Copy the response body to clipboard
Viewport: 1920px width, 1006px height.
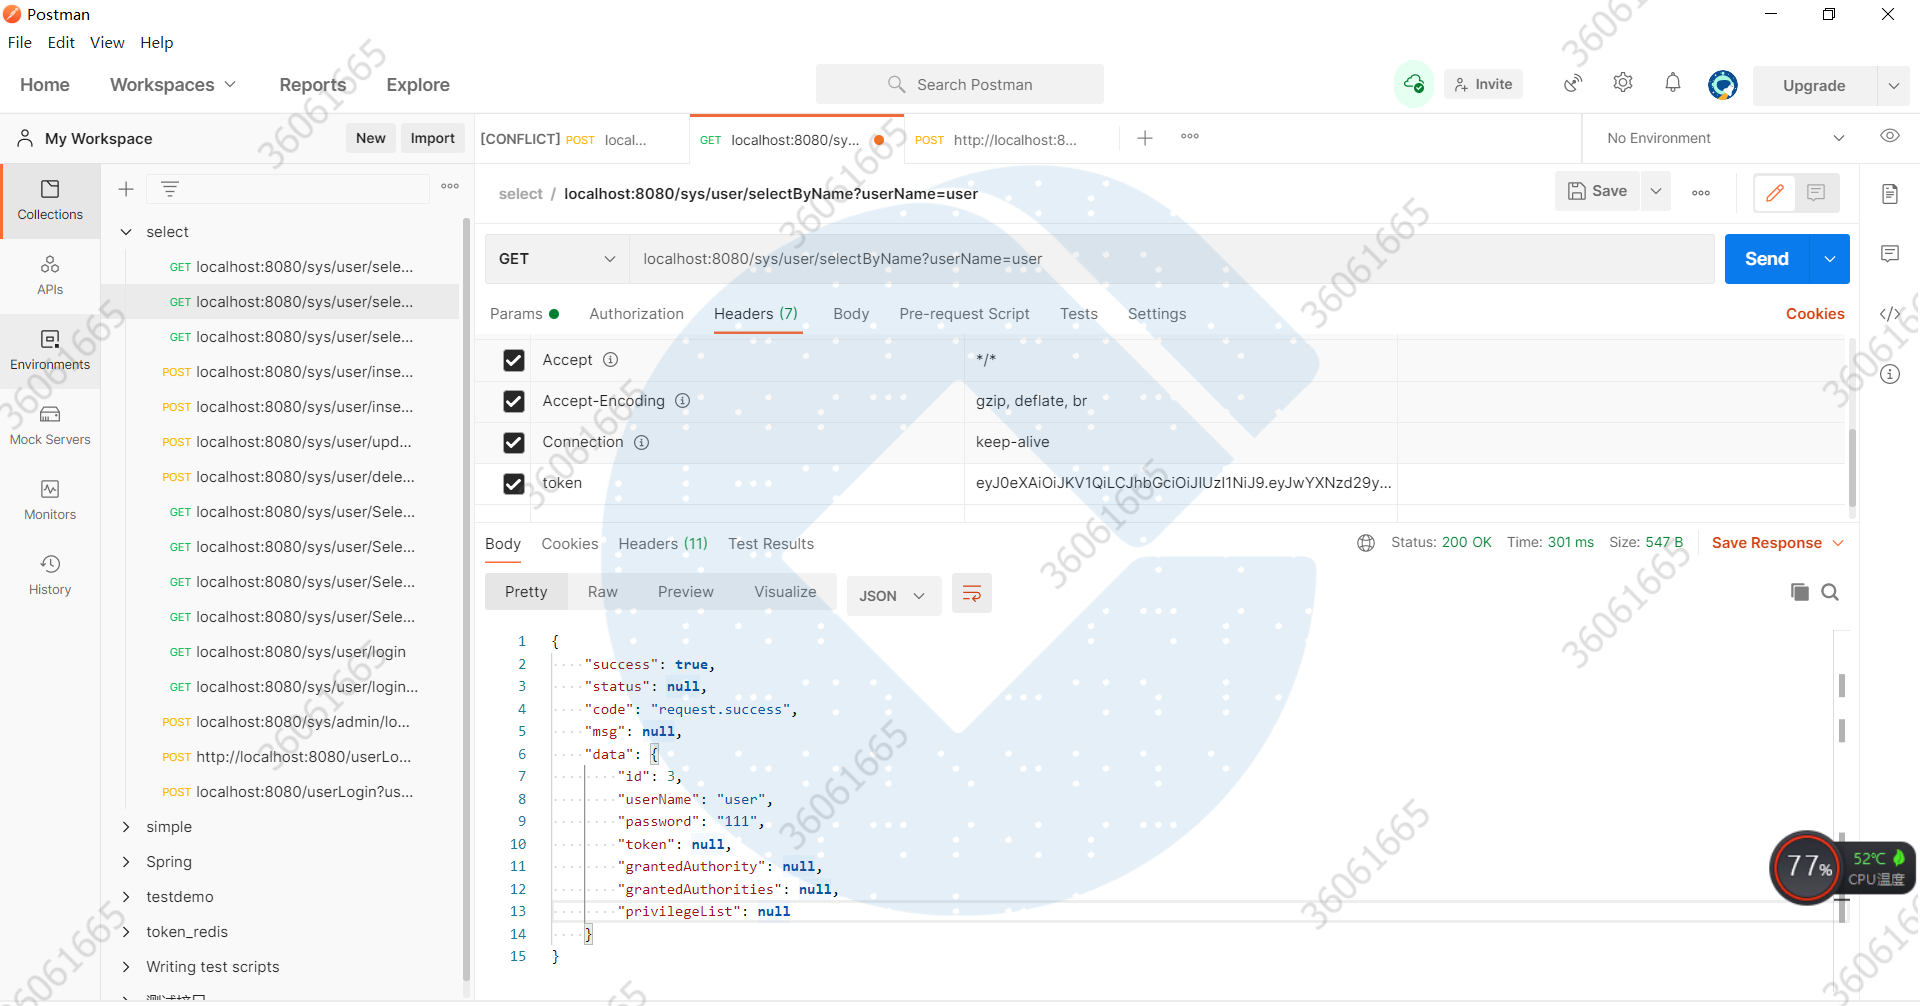click(x=1800, y=592)
